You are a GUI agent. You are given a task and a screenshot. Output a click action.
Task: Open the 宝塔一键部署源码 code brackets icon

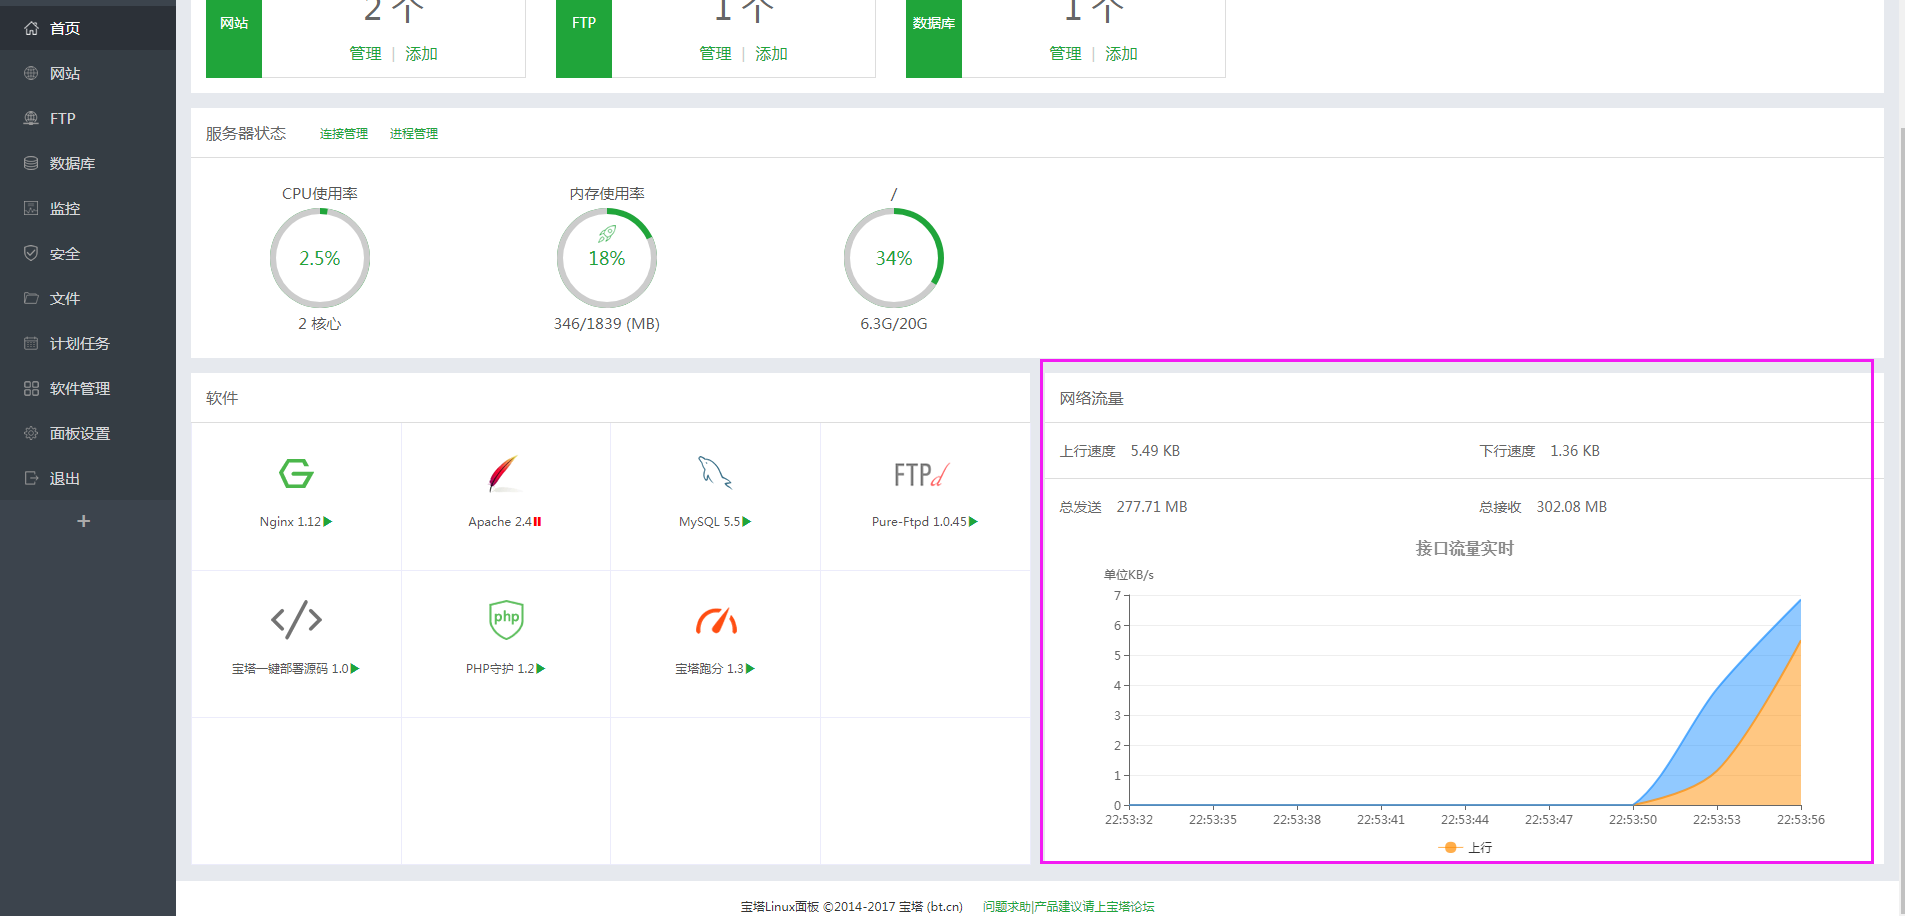click(x=296, y=620)
